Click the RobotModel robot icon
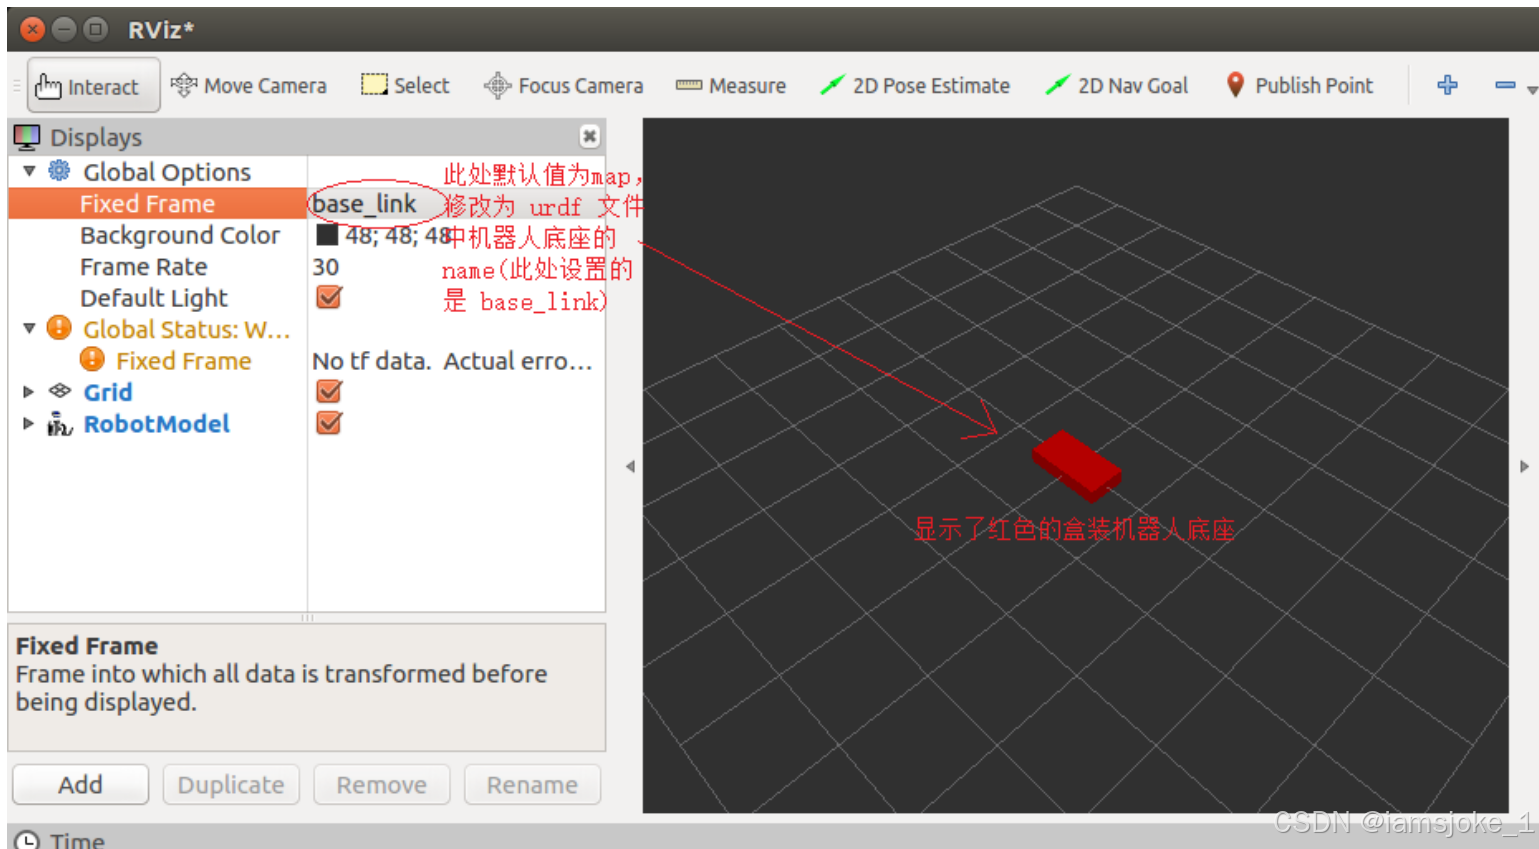Viewport: 1539px width, 849px height. 60,423
